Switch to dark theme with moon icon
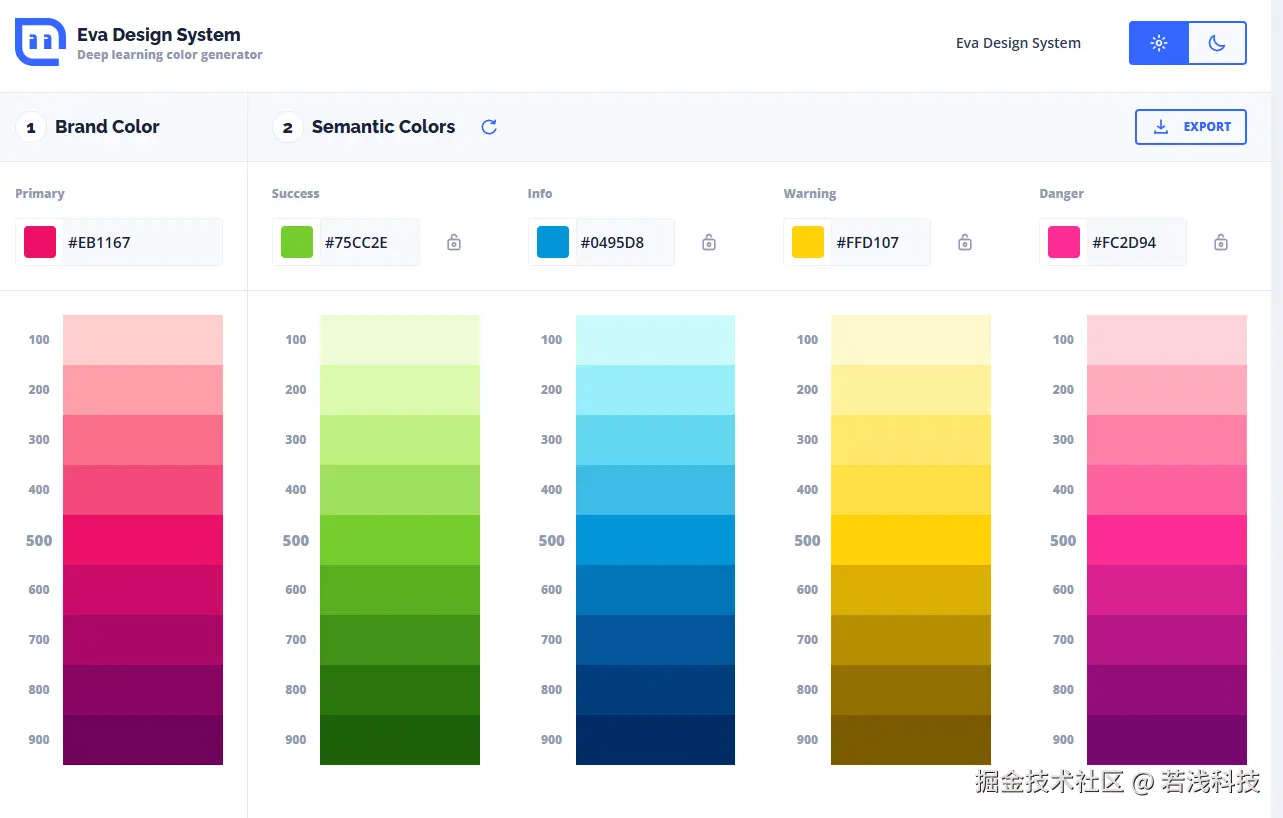This screenshot has height=818, width=1283. click(1217, 43)
